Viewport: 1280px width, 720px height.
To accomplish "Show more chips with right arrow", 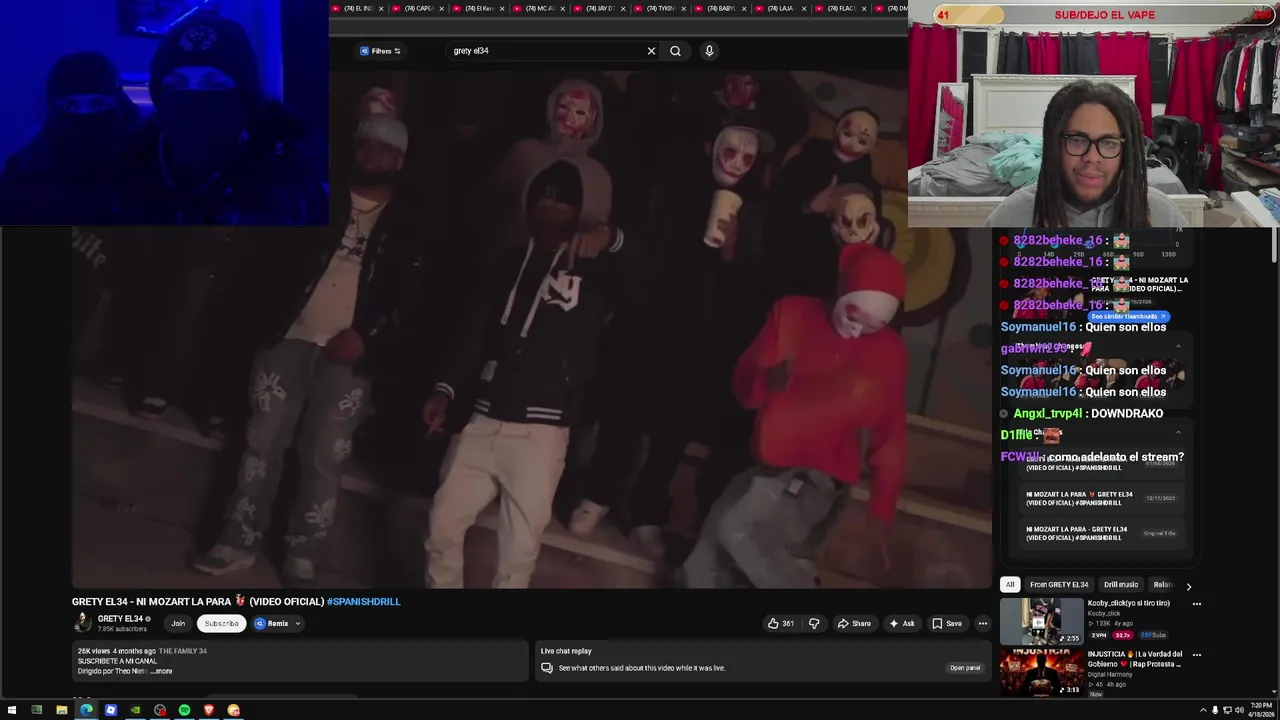I will pos(1188,586).
